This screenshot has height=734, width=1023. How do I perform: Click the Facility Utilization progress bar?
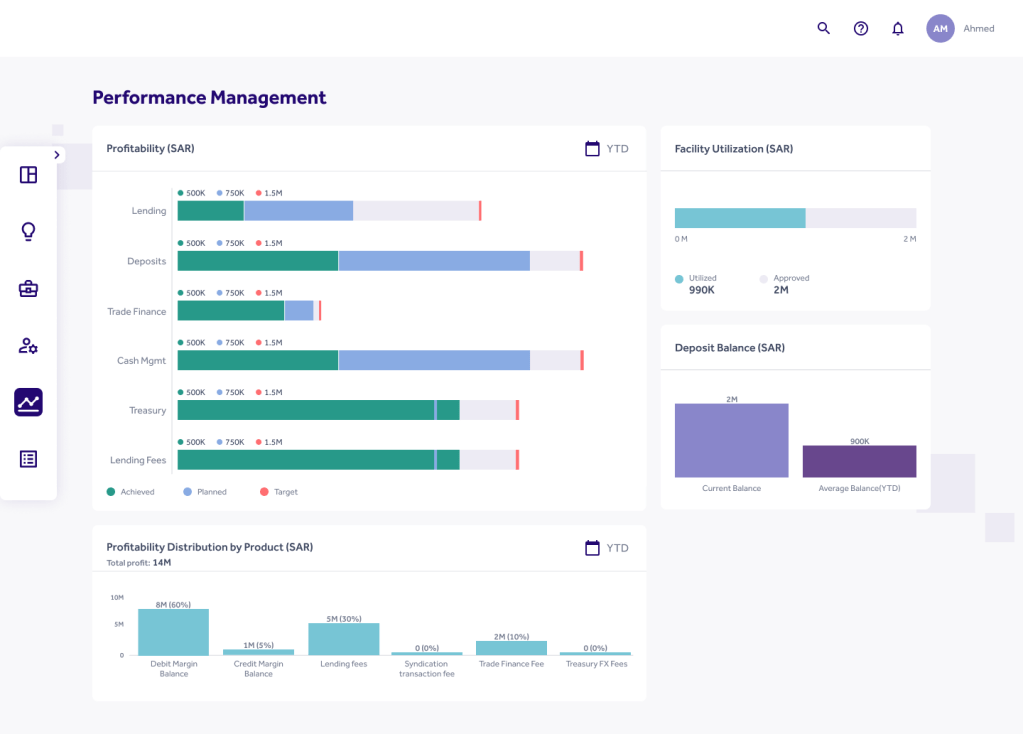[x=795, y=218]
